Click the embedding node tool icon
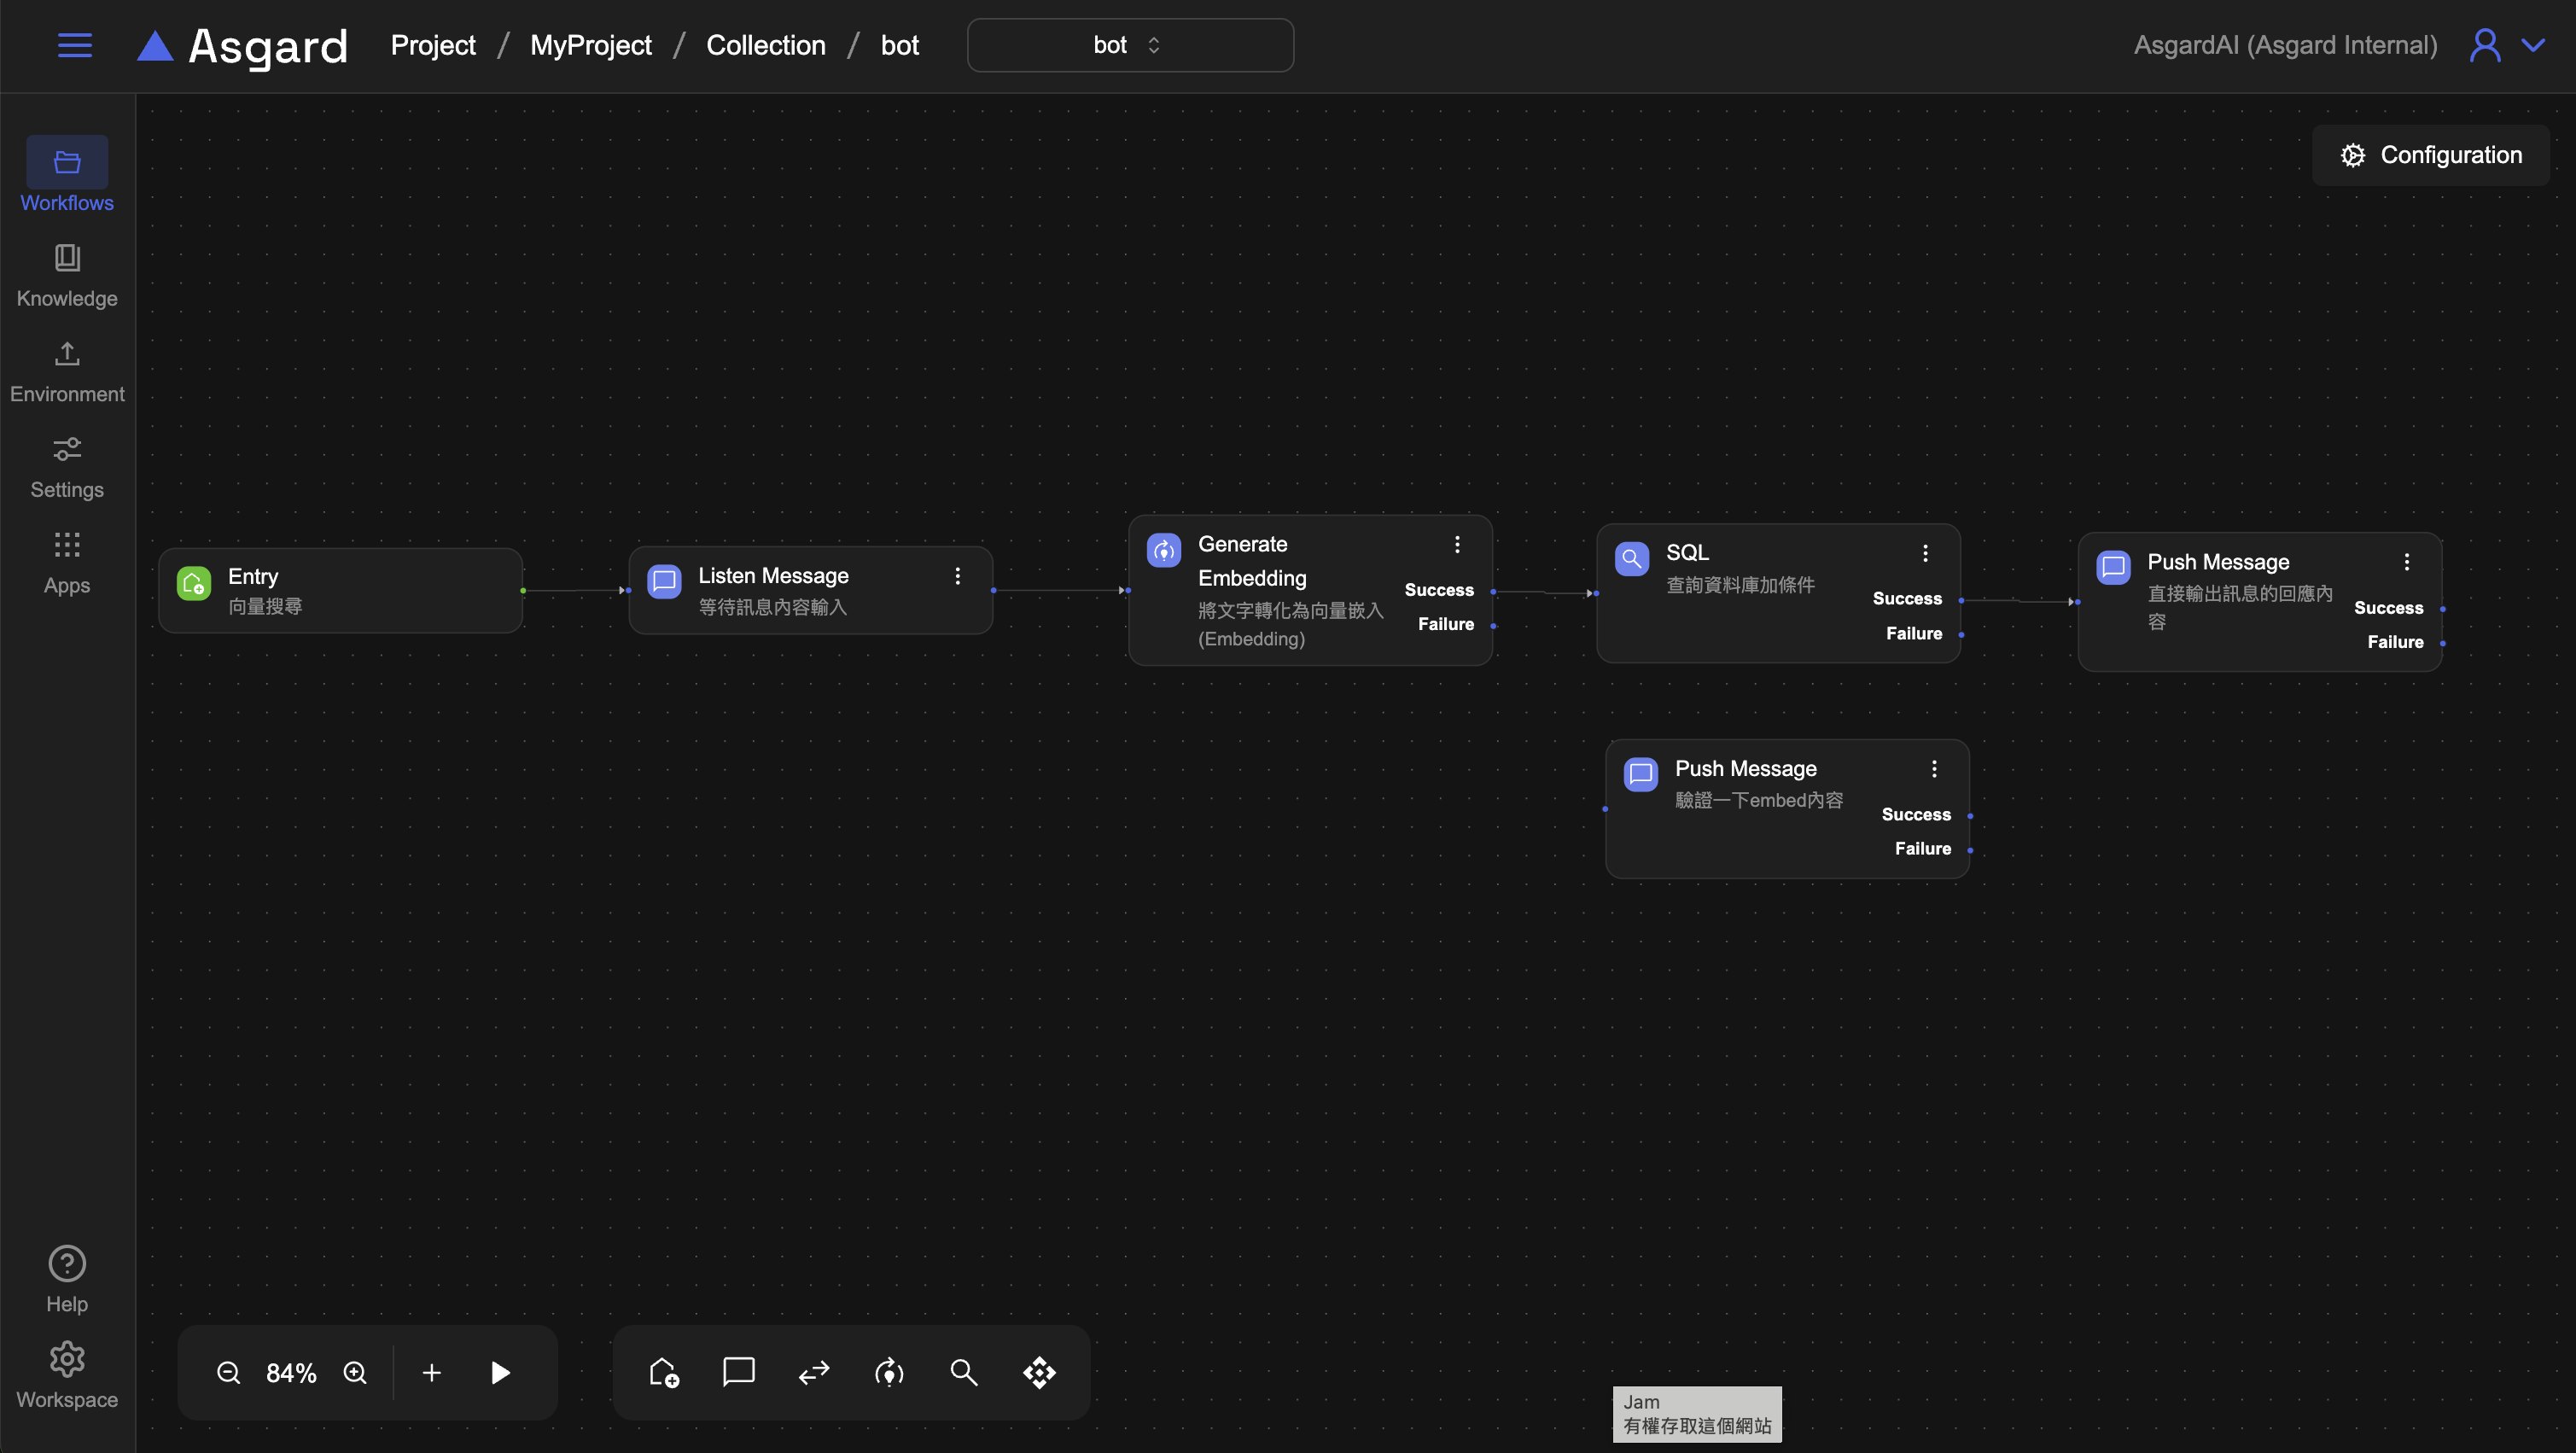Image resolution: width=2576 pixels, height=1453 pixels. click(x=889, y=1372)
